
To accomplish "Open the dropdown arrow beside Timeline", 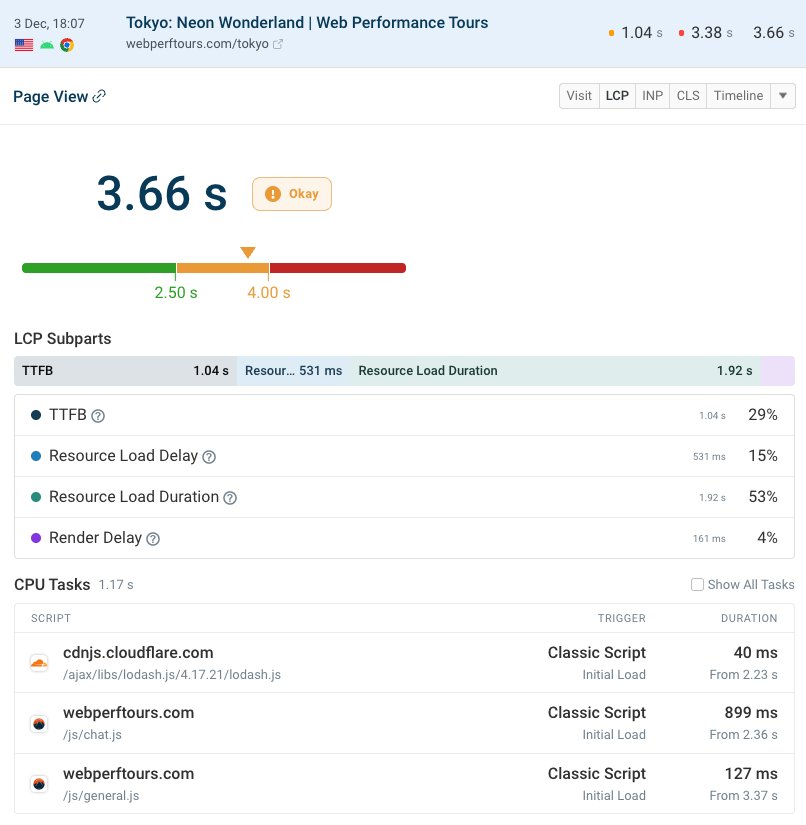I will pos(783,95).
